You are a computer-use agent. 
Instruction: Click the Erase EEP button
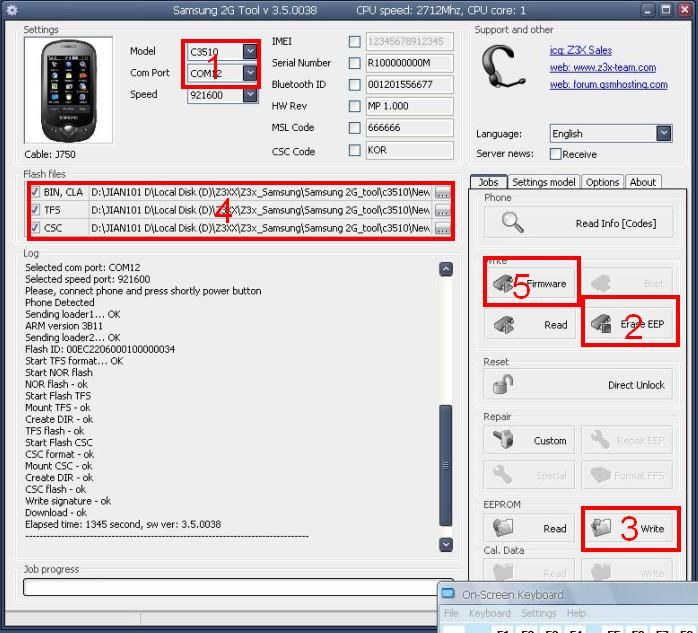629,324
